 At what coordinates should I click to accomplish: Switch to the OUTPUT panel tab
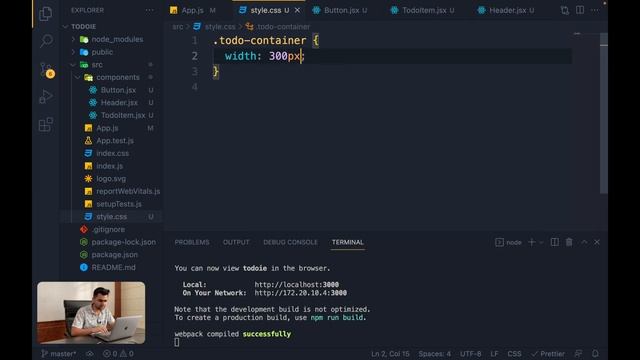[236, 242]
